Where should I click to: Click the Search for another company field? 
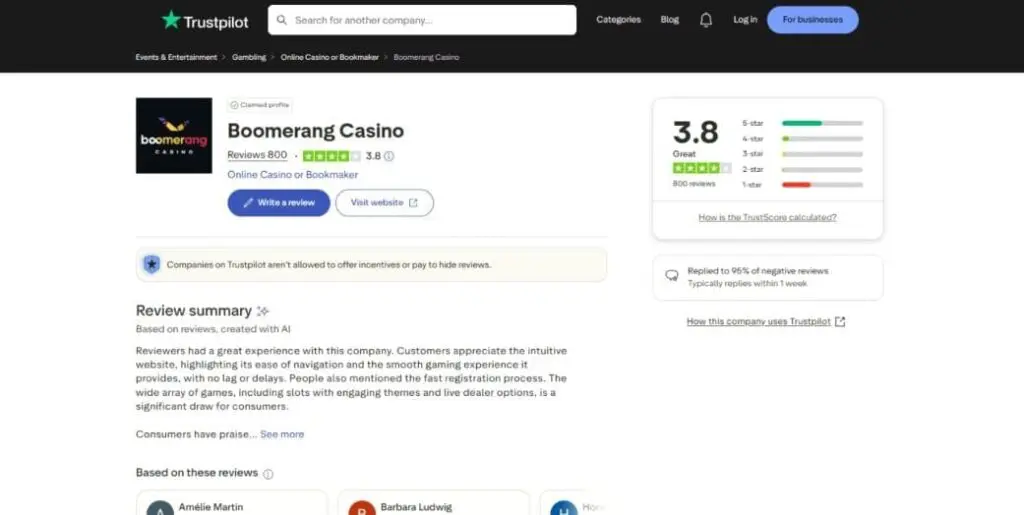tap(430, 20)
